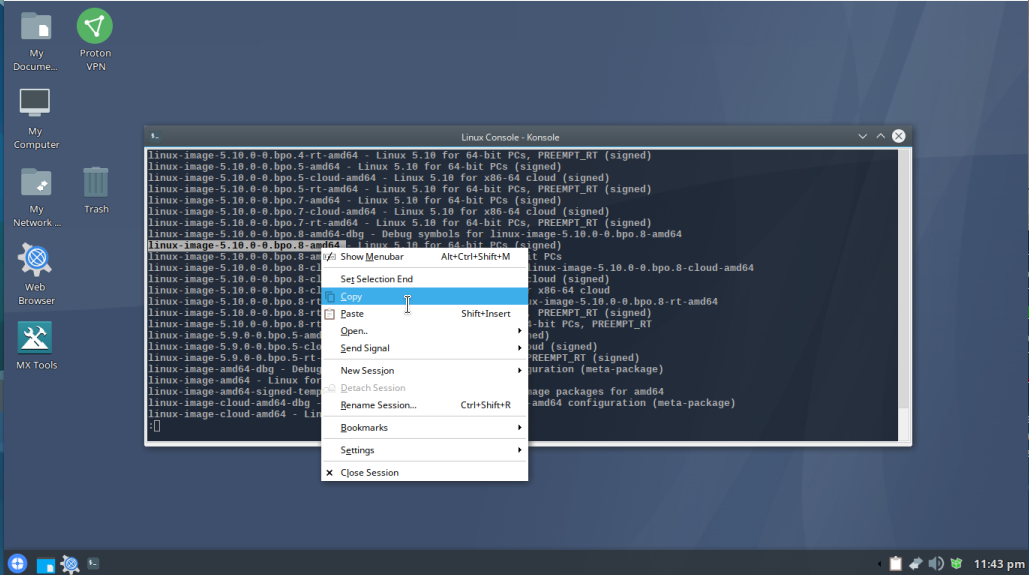The height and width of the screenshot is (575, 1029).
Task: Open the My Network desktop folder
Action: pyautogui.click(x=36, y=197)
